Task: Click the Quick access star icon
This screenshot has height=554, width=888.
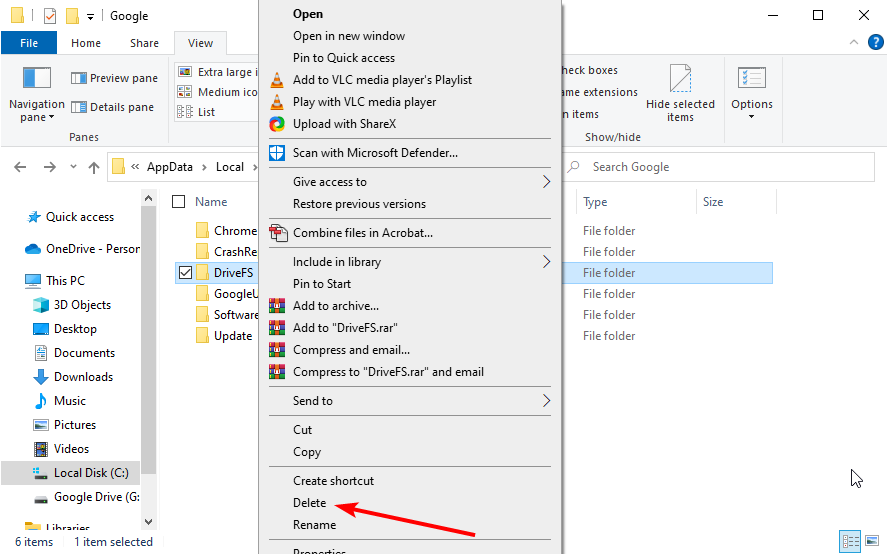Action: click(34, 217)
